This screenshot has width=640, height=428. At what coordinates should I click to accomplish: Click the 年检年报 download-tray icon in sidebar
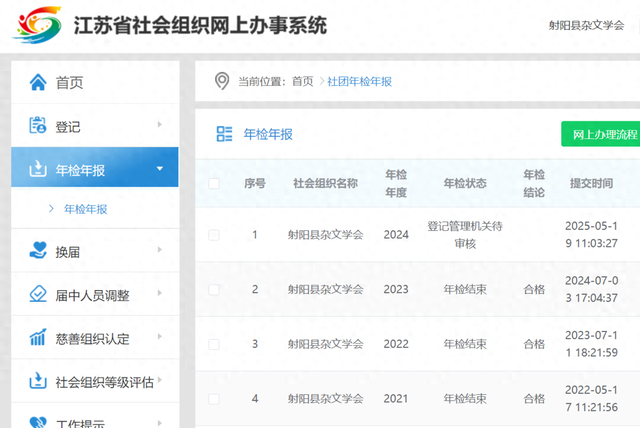coord(38,168)
